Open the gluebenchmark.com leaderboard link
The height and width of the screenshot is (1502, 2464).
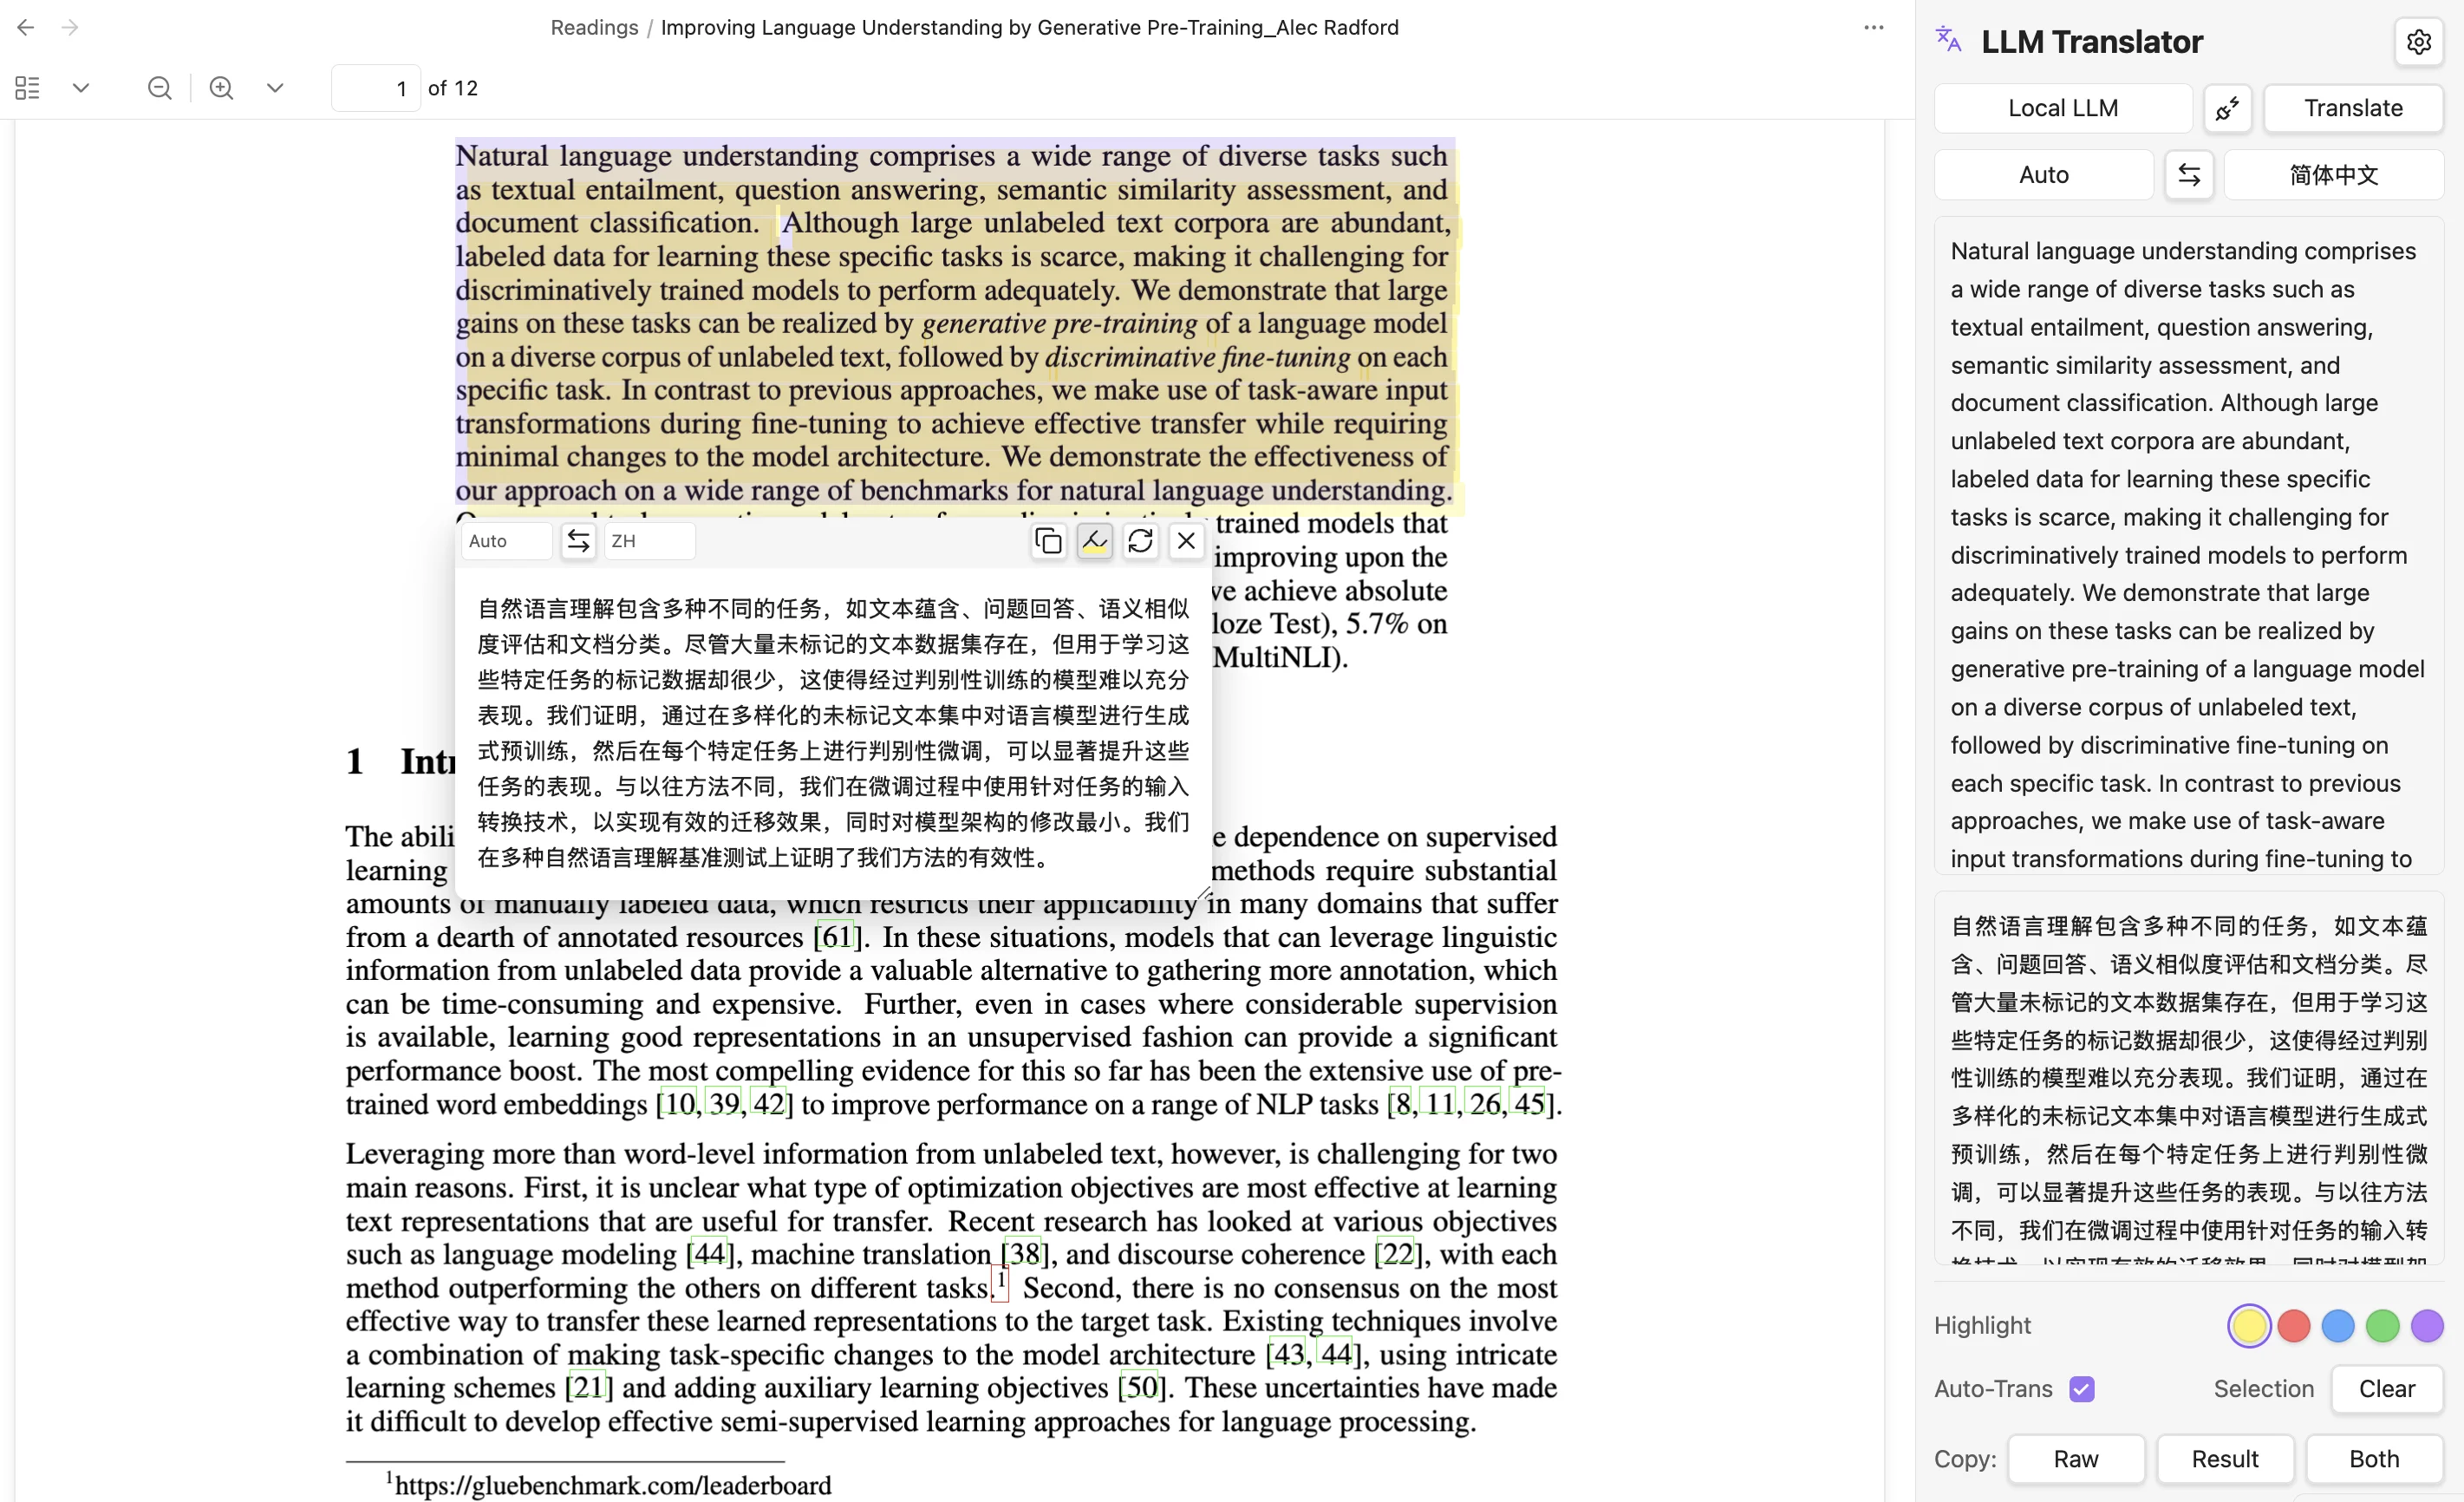tap(613, 1485)
